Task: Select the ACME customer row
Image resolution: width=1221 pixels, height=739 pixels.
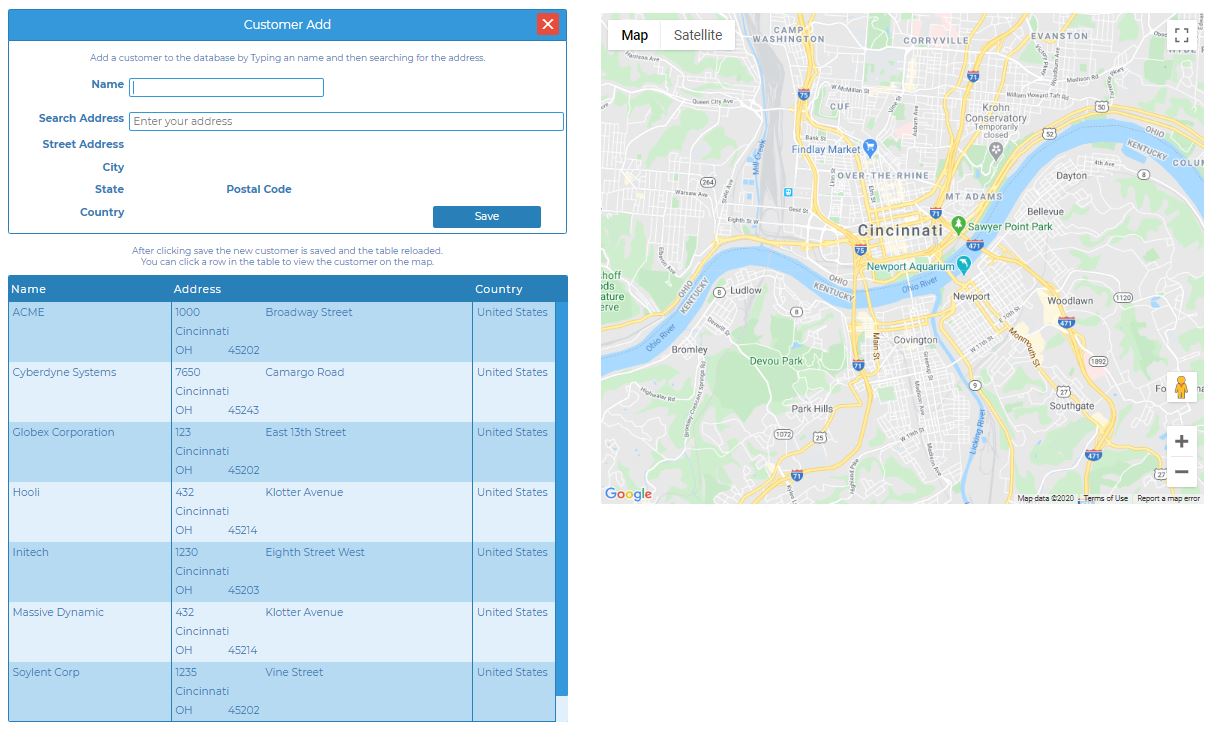Action: (x=282, y=331)
